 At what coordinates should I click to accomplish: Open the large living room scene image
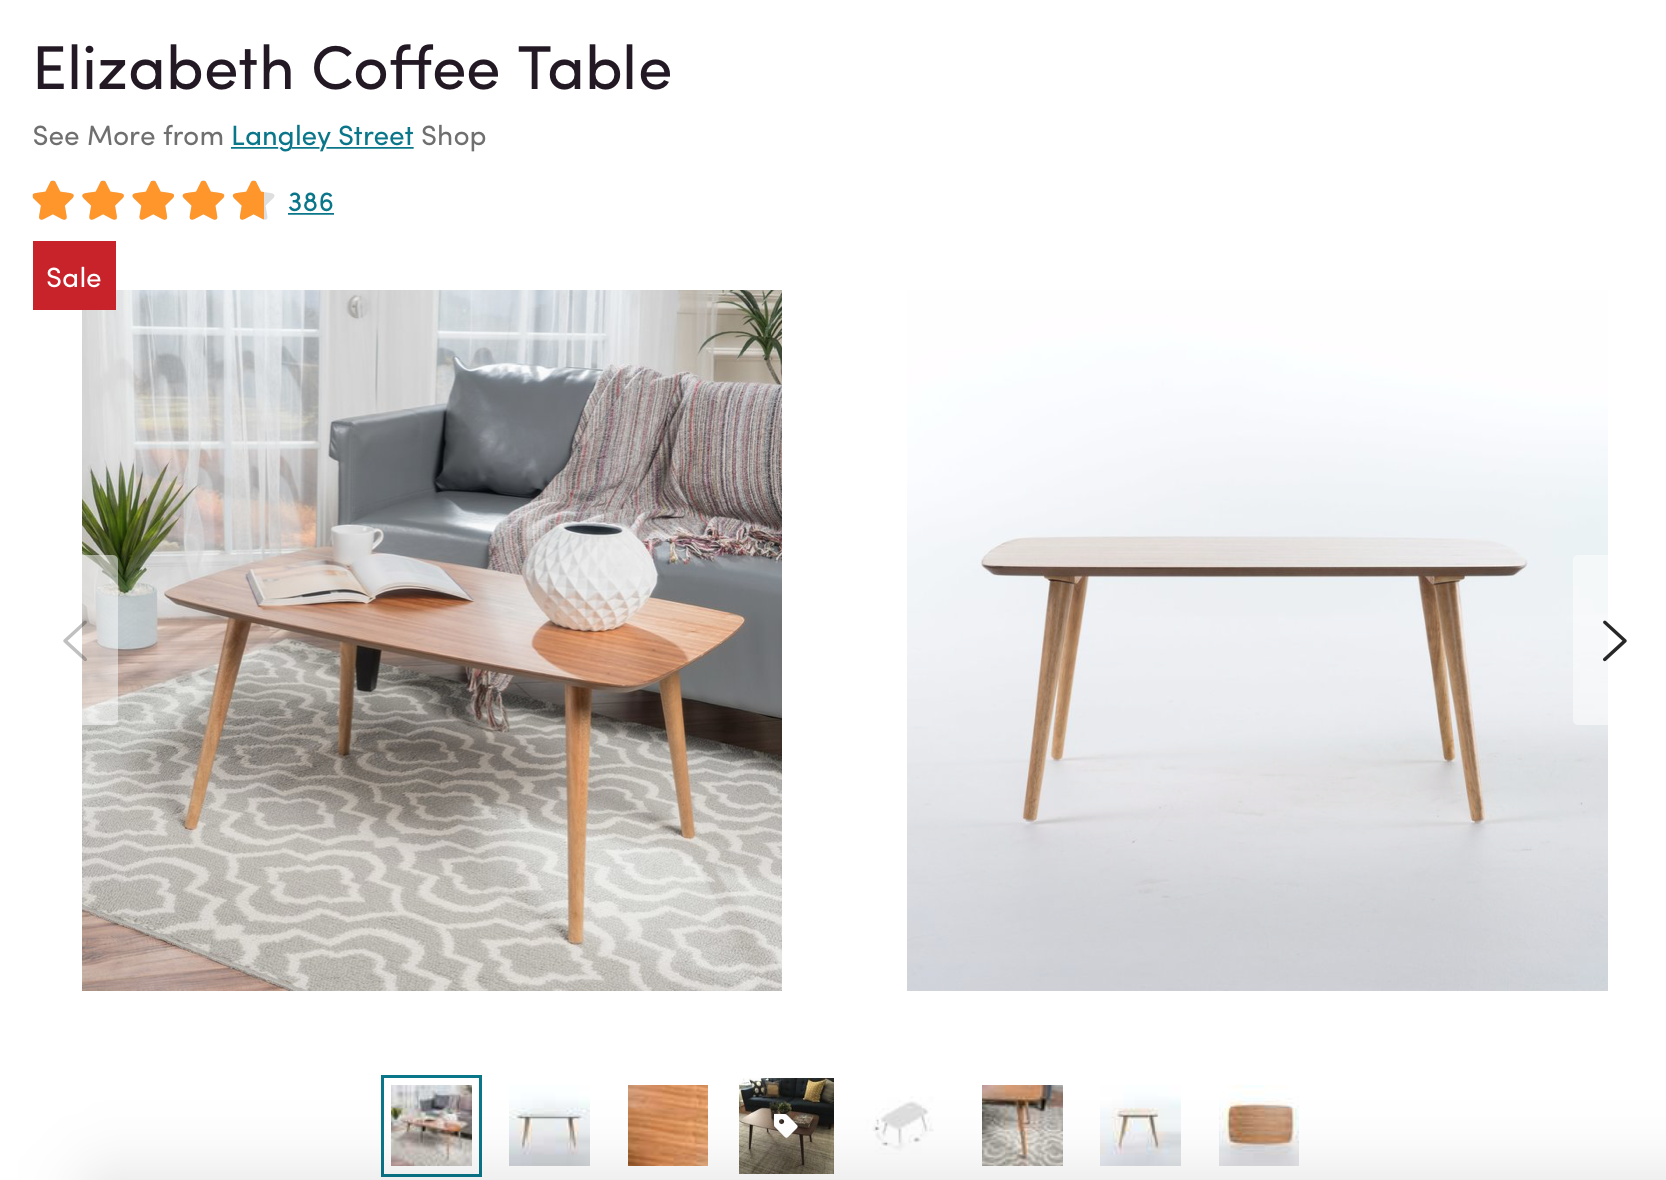pos(432,640)
